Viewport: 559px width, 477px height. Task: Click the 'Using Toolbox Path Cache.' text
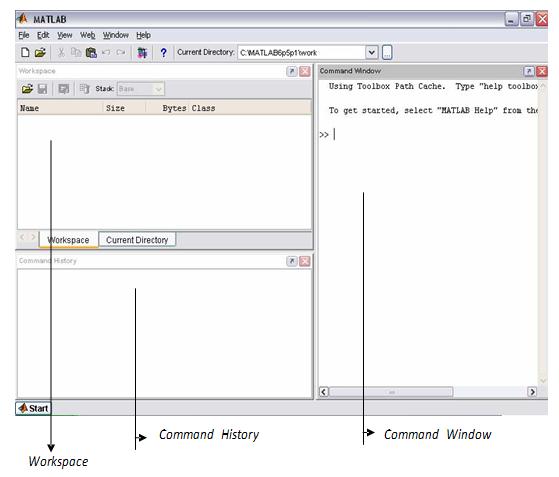pyautogui.click(x=387, y=86)
